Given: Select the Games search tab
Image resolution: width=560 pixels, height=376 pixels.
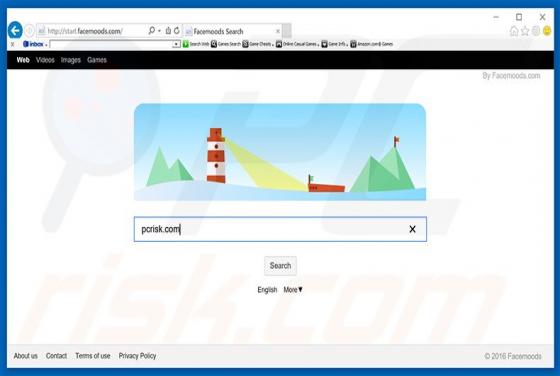Looking at the screenshot, I should [97, 60].
